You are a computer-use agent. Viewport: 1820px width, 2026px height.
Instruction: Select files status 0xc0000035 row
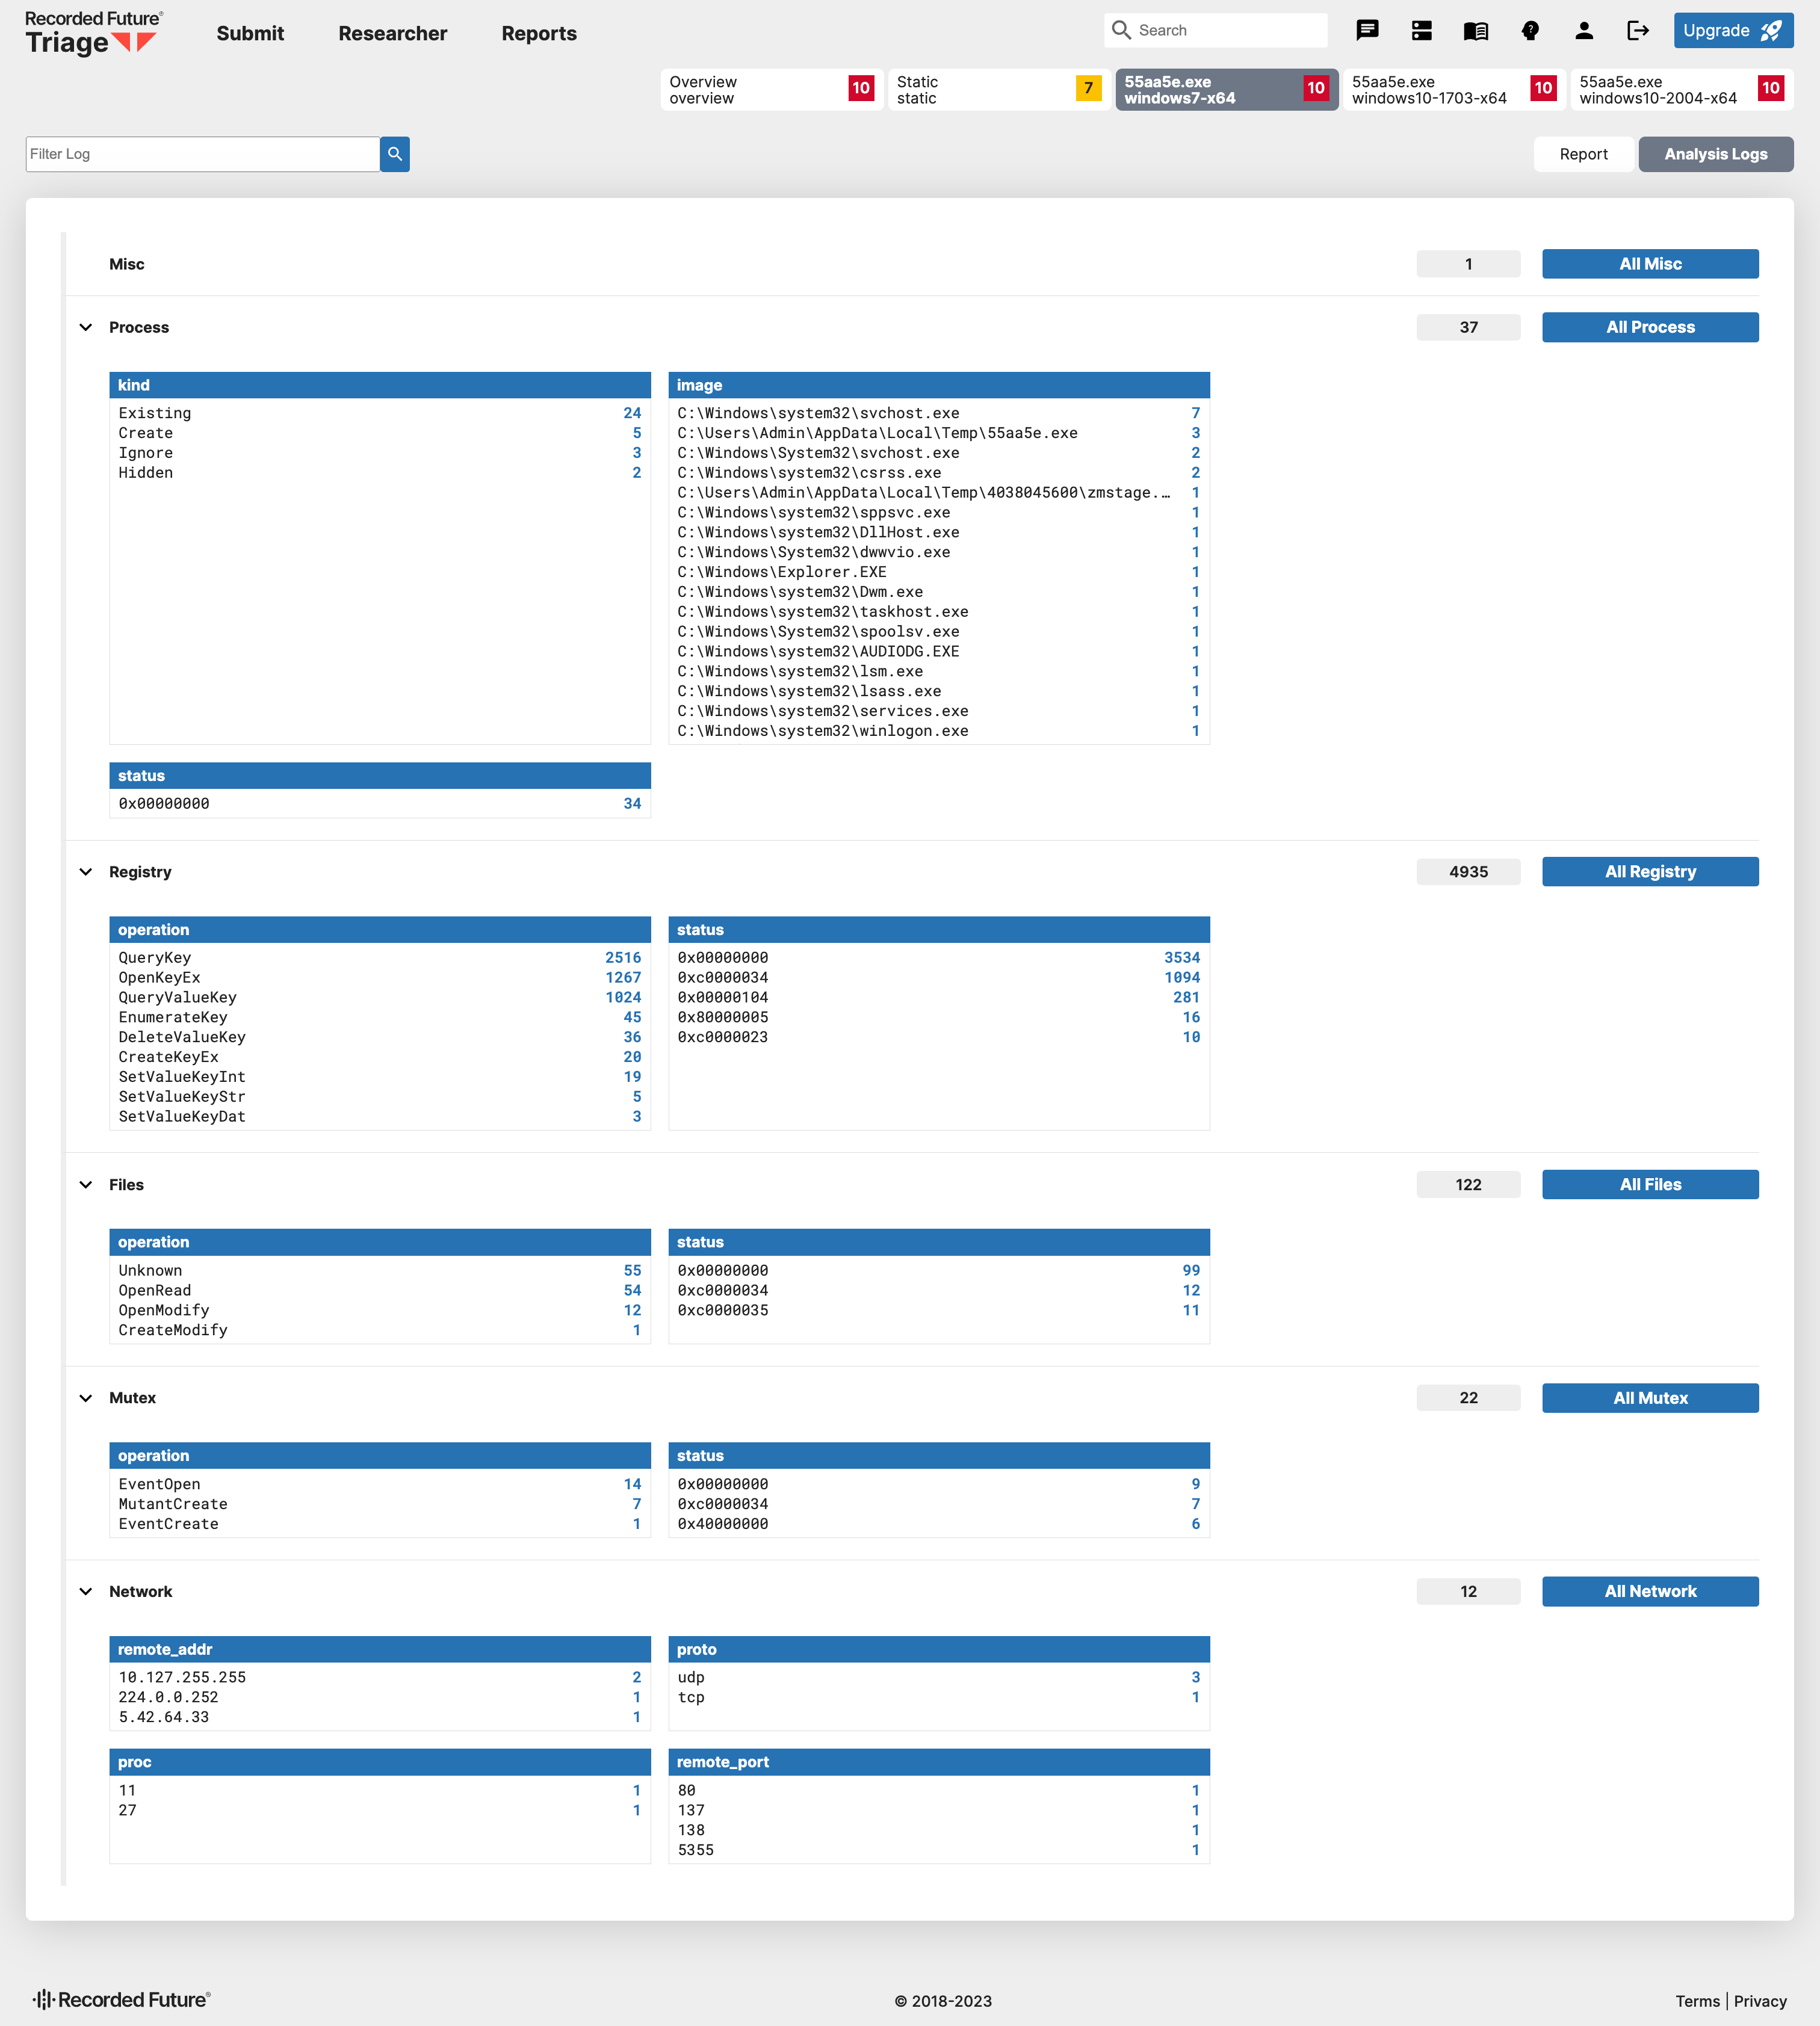click(x=939, y=1310)
